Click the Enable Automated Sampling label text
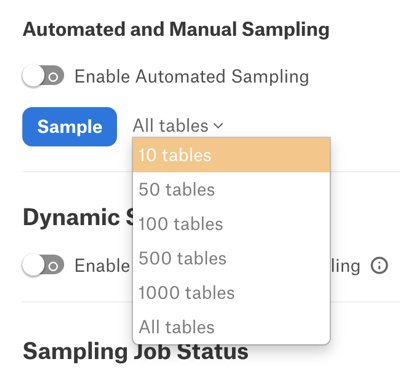Screen dimensions: 400x374 click(192, 77)
